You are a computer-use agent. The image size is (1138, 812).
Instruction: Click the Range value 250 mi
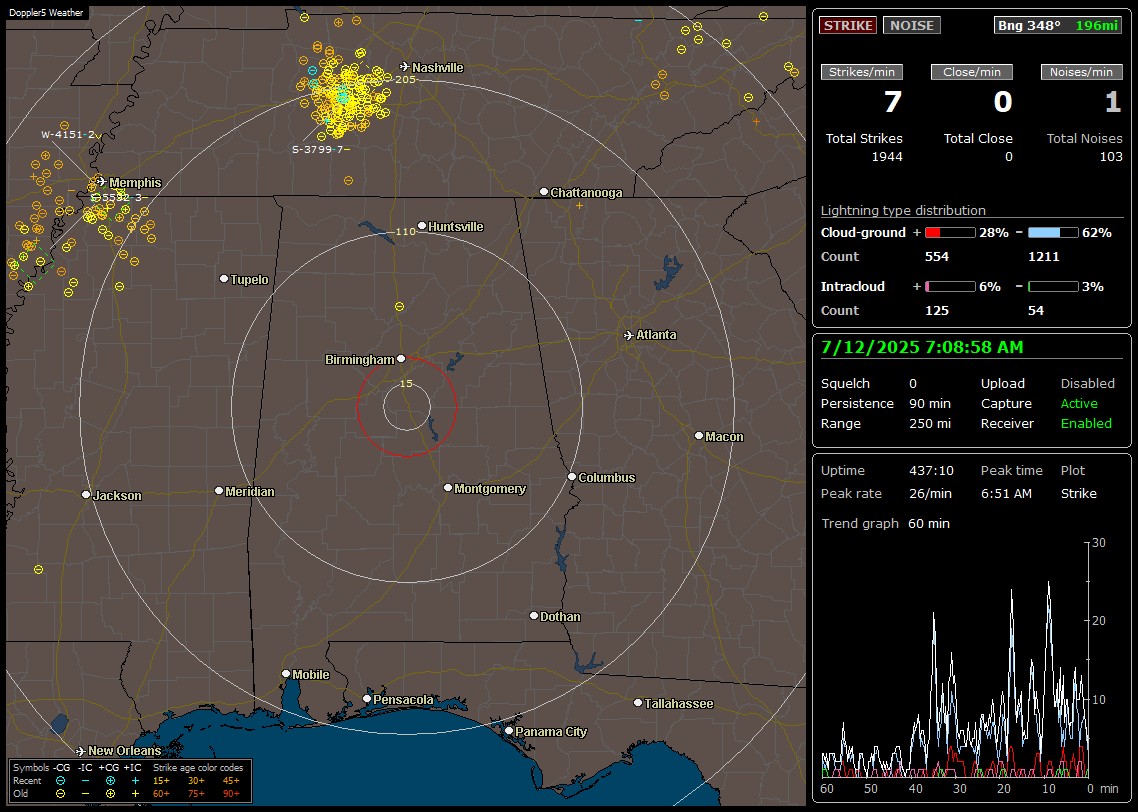click(x=930, y=424)
